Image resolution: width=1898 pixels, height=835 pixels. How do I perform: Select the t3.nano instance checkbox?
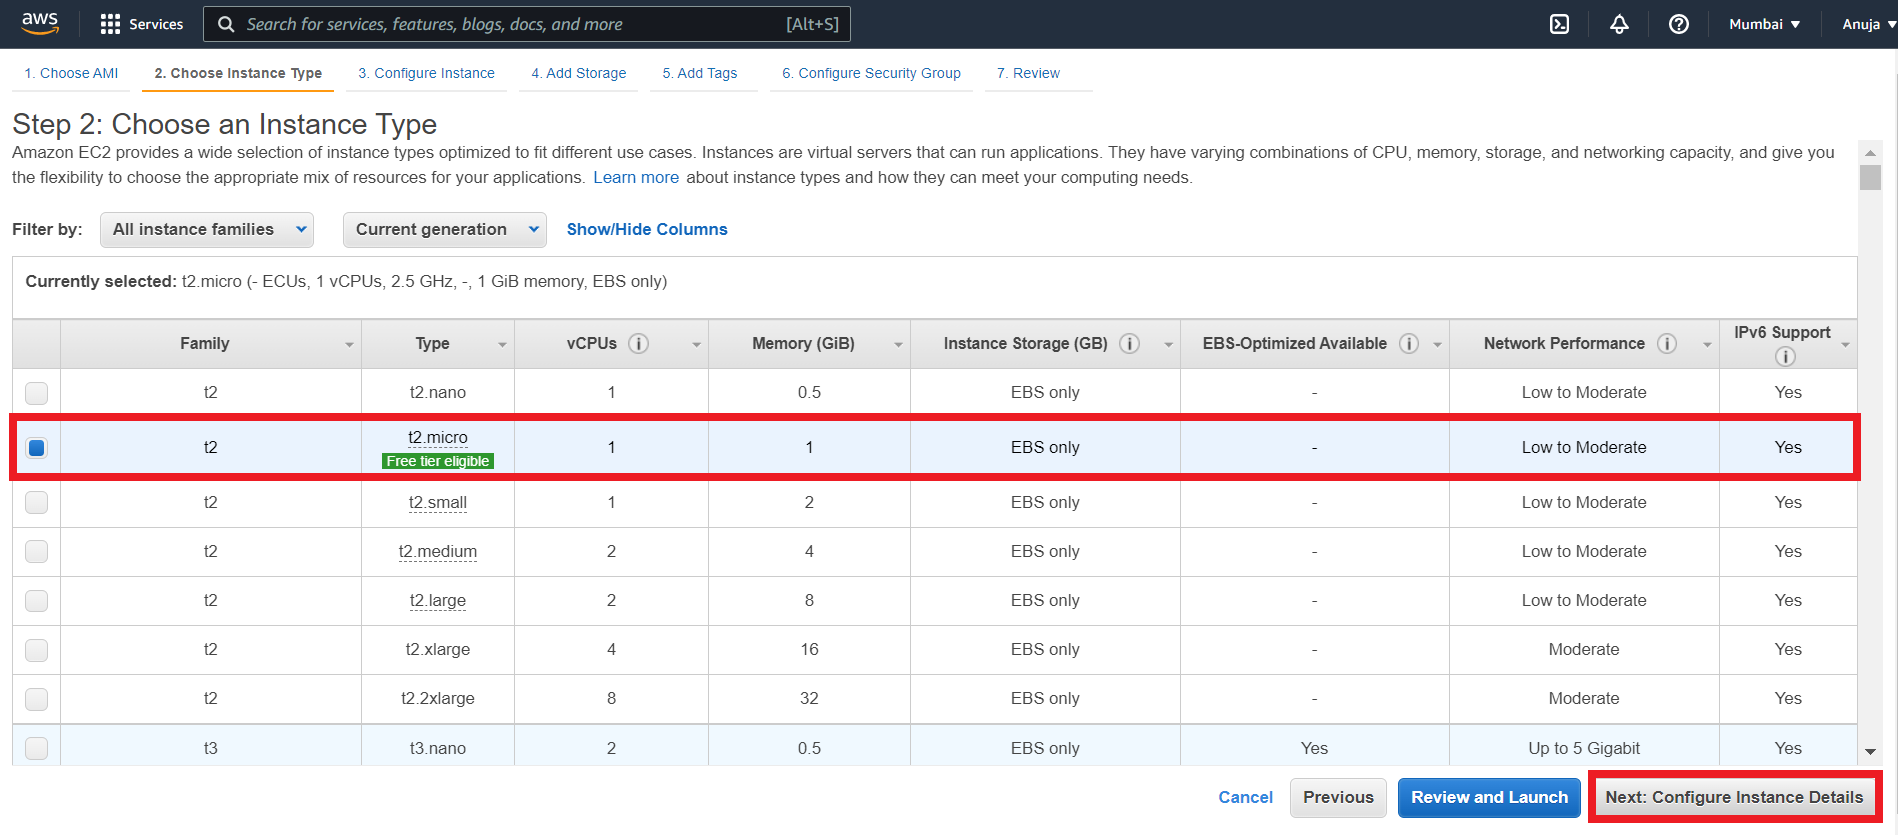click(36, 748)
